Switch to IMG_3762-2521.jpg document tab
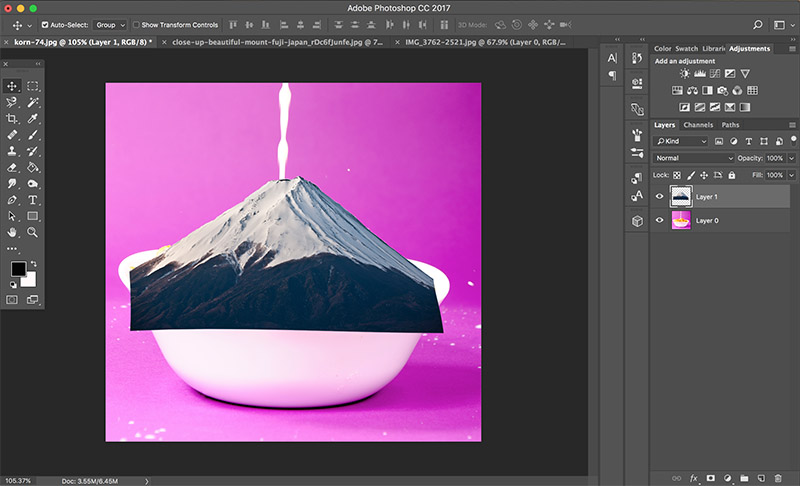The image size is (800, 486). pos(485,42)
